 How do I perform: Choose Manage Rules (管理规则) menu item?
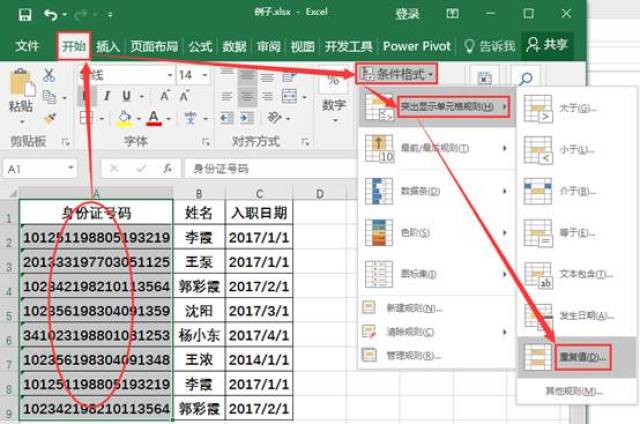[436, 356]
